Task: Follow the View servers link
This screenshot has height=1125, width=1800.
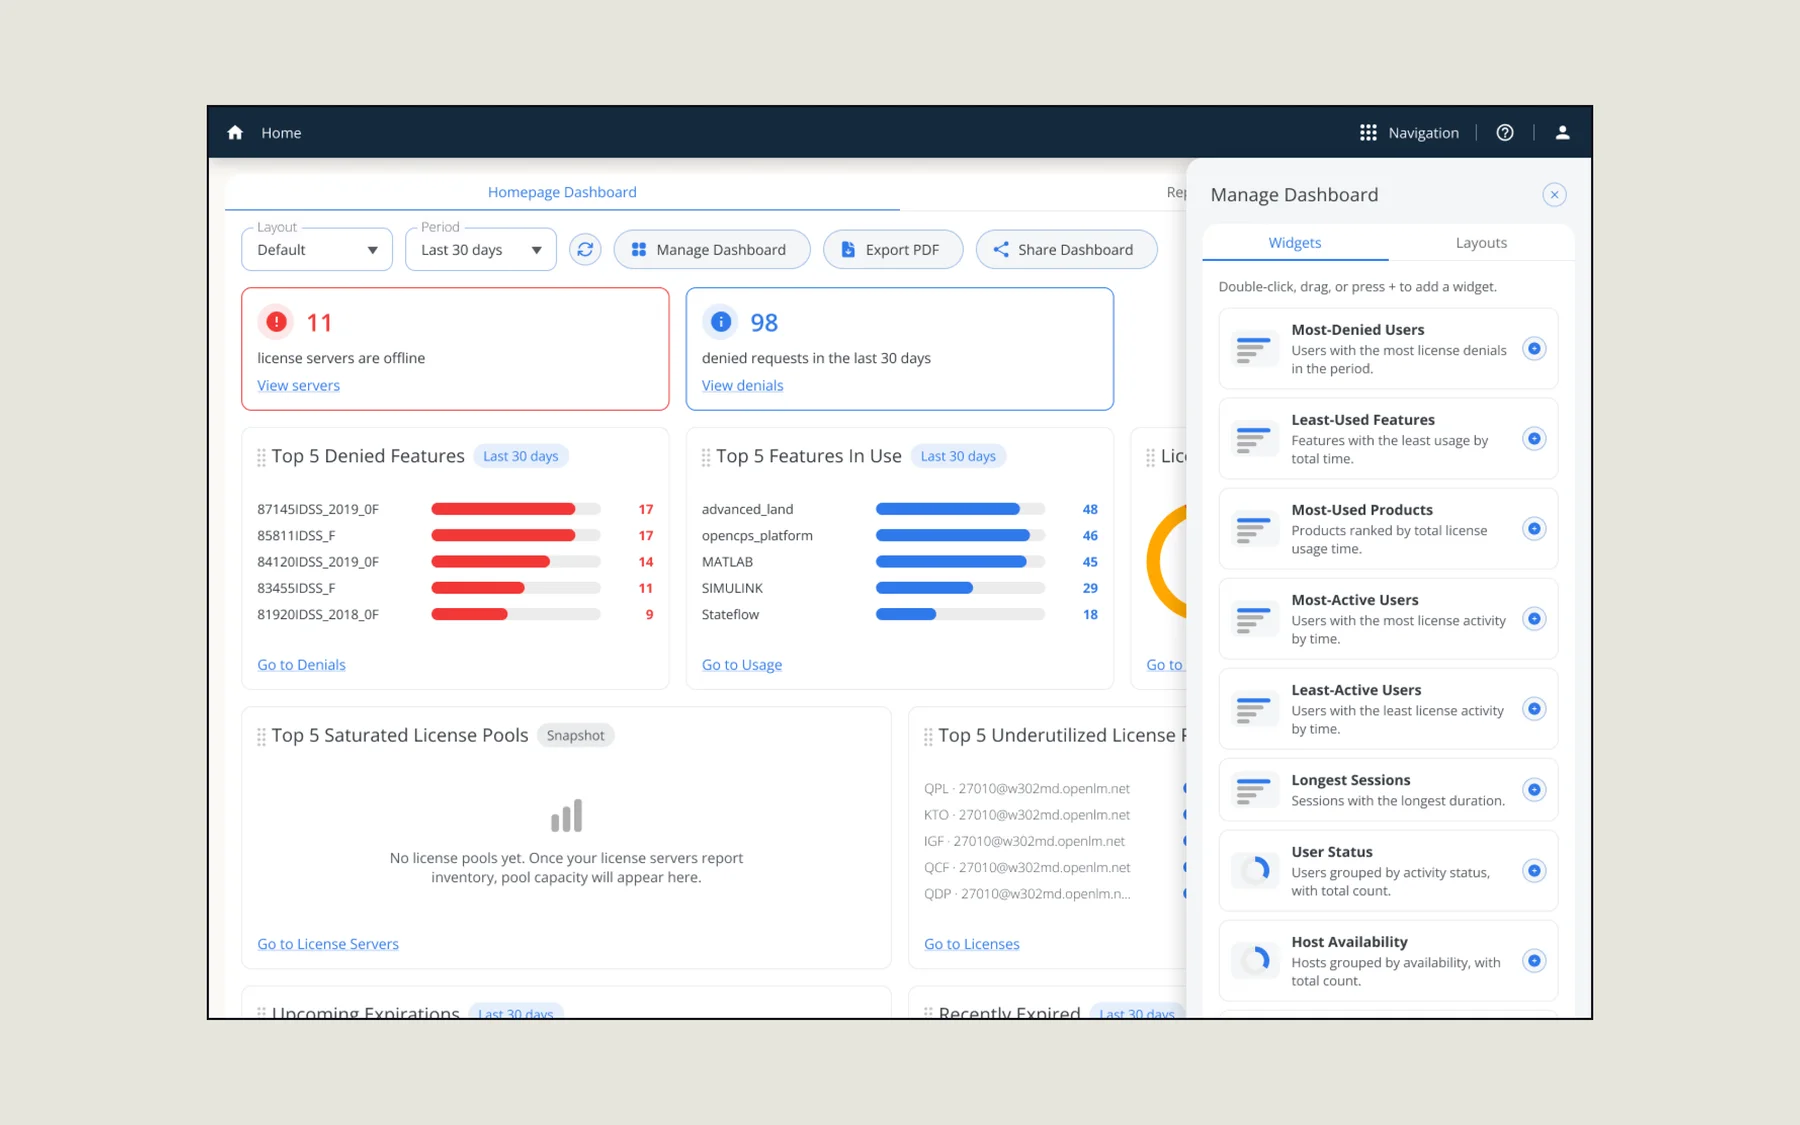Action: tap(298, 386)
